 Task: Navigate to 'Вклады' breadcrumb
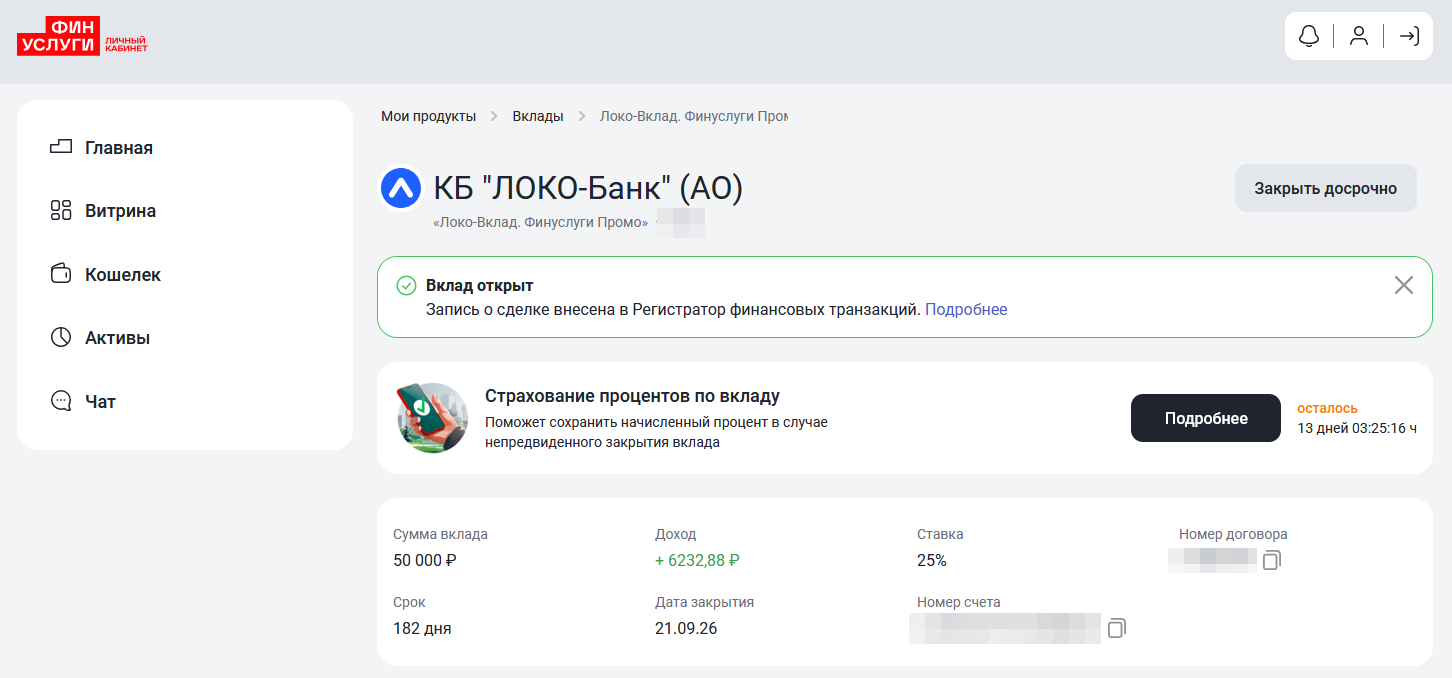(x=537, y=116)
